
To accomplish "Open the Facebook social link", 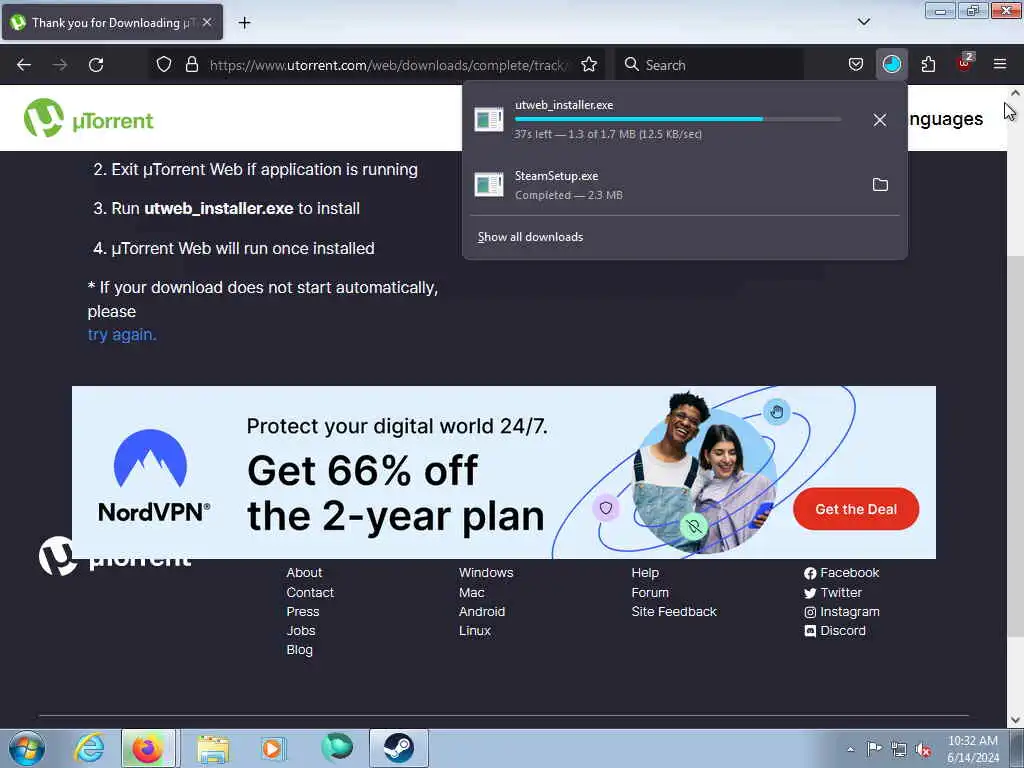I will [842, 573].
